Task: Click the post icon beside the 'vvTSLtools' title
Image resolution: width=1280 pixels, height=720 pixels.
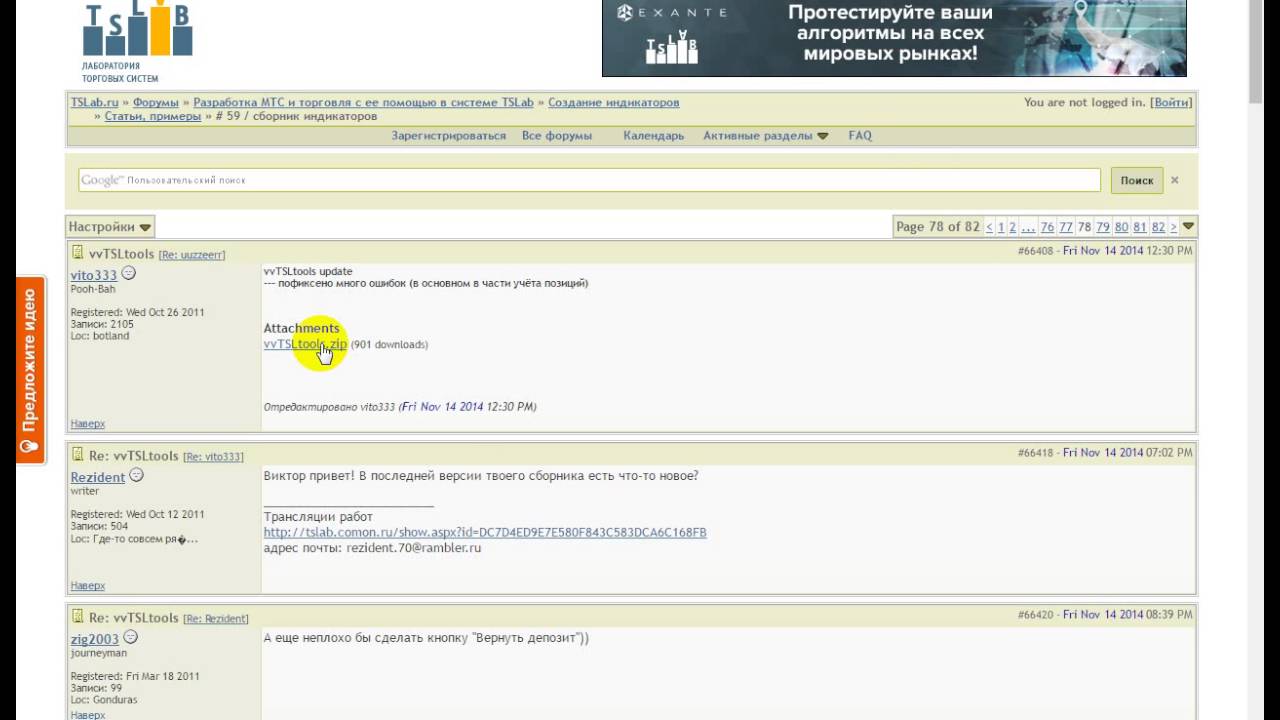Action: coord(78,252)
